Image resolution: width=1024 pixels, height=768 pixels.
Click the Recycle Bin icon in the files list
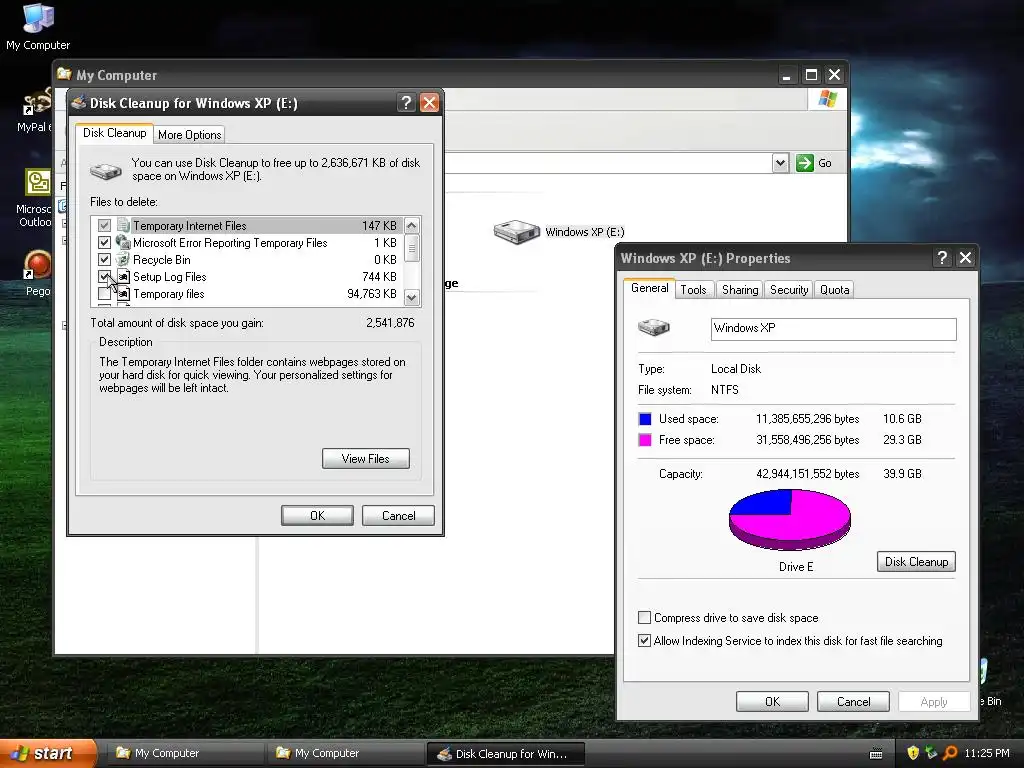pos(123,259)
